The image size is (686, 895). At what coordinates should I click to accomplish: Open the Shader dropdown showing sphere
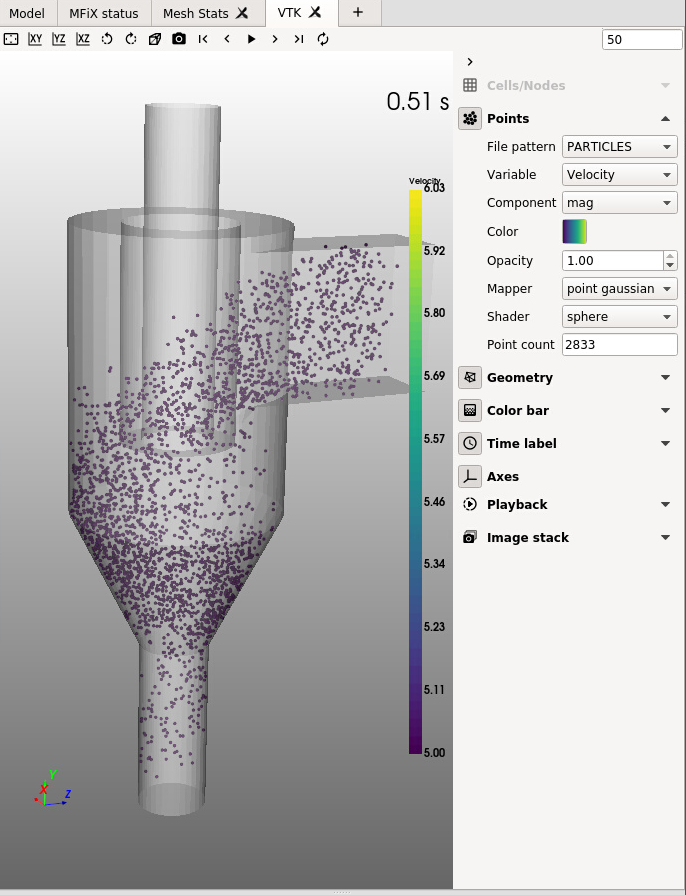620,317
